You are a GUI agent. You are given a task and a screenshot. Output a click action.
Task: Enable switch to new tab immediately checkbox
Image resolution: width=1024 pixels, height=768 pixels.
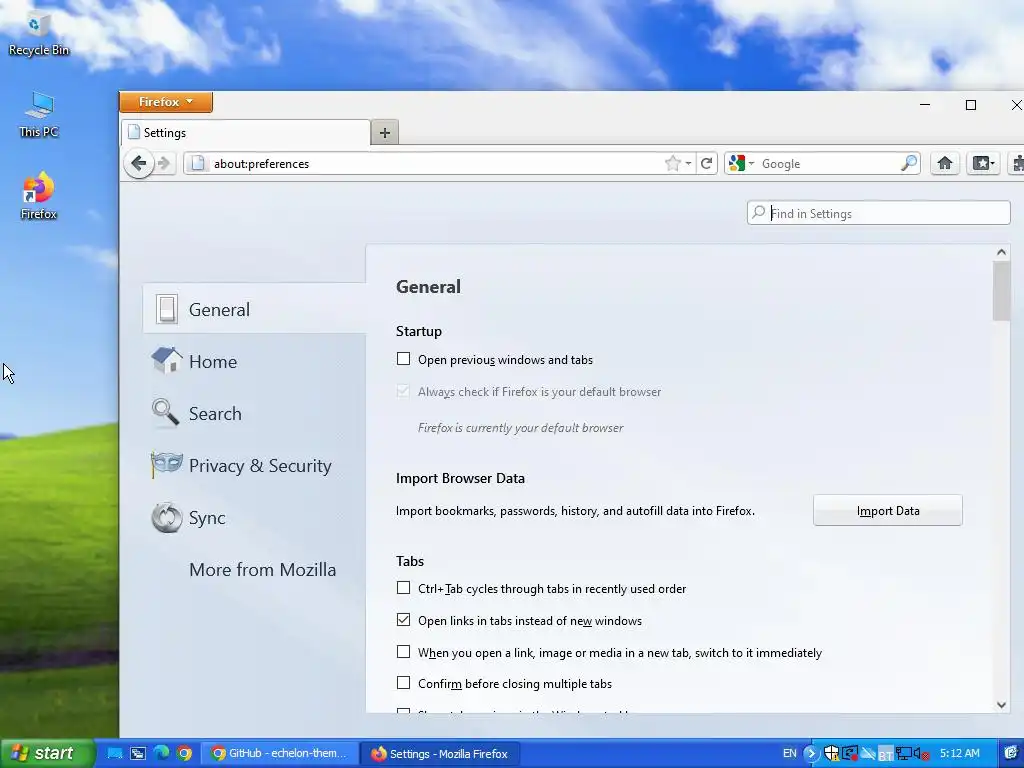(x=404, y=652)
